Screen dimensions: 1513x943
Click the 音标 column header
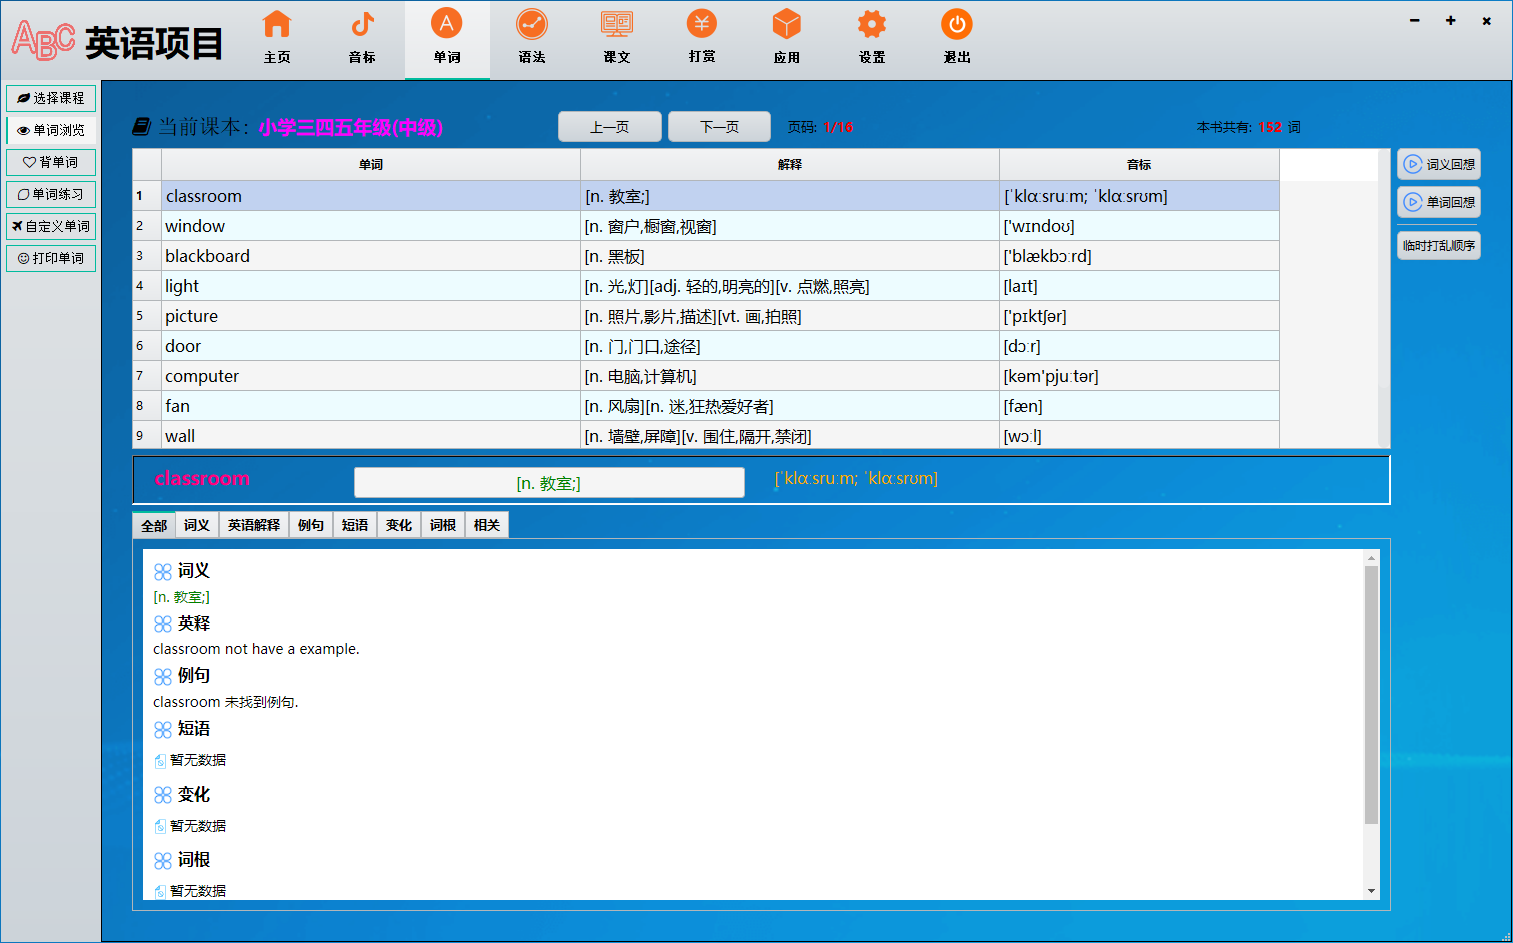(x=1139, y=165)
